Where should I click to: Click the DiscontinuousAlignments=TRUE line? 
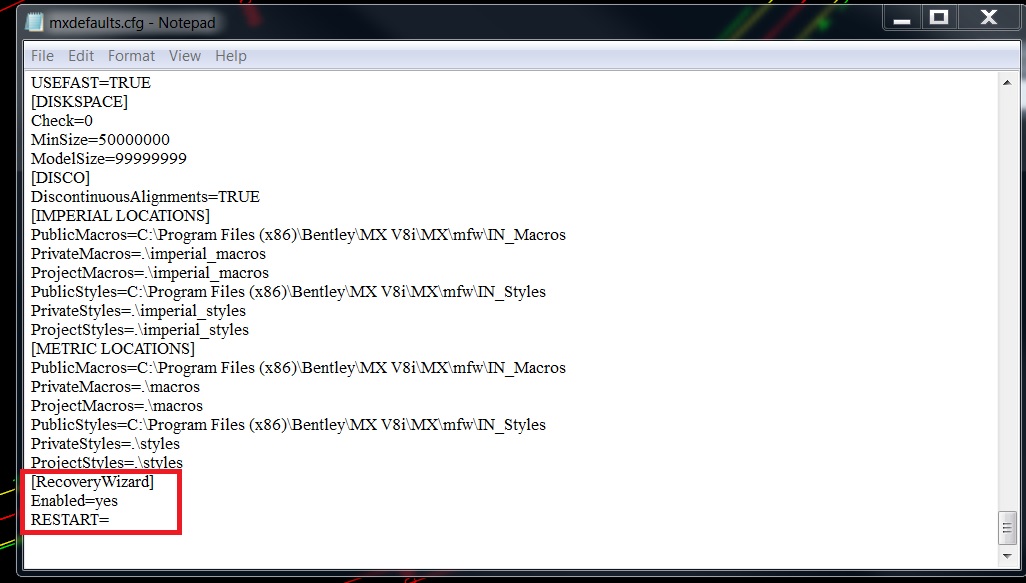click(x=145, y=197)
